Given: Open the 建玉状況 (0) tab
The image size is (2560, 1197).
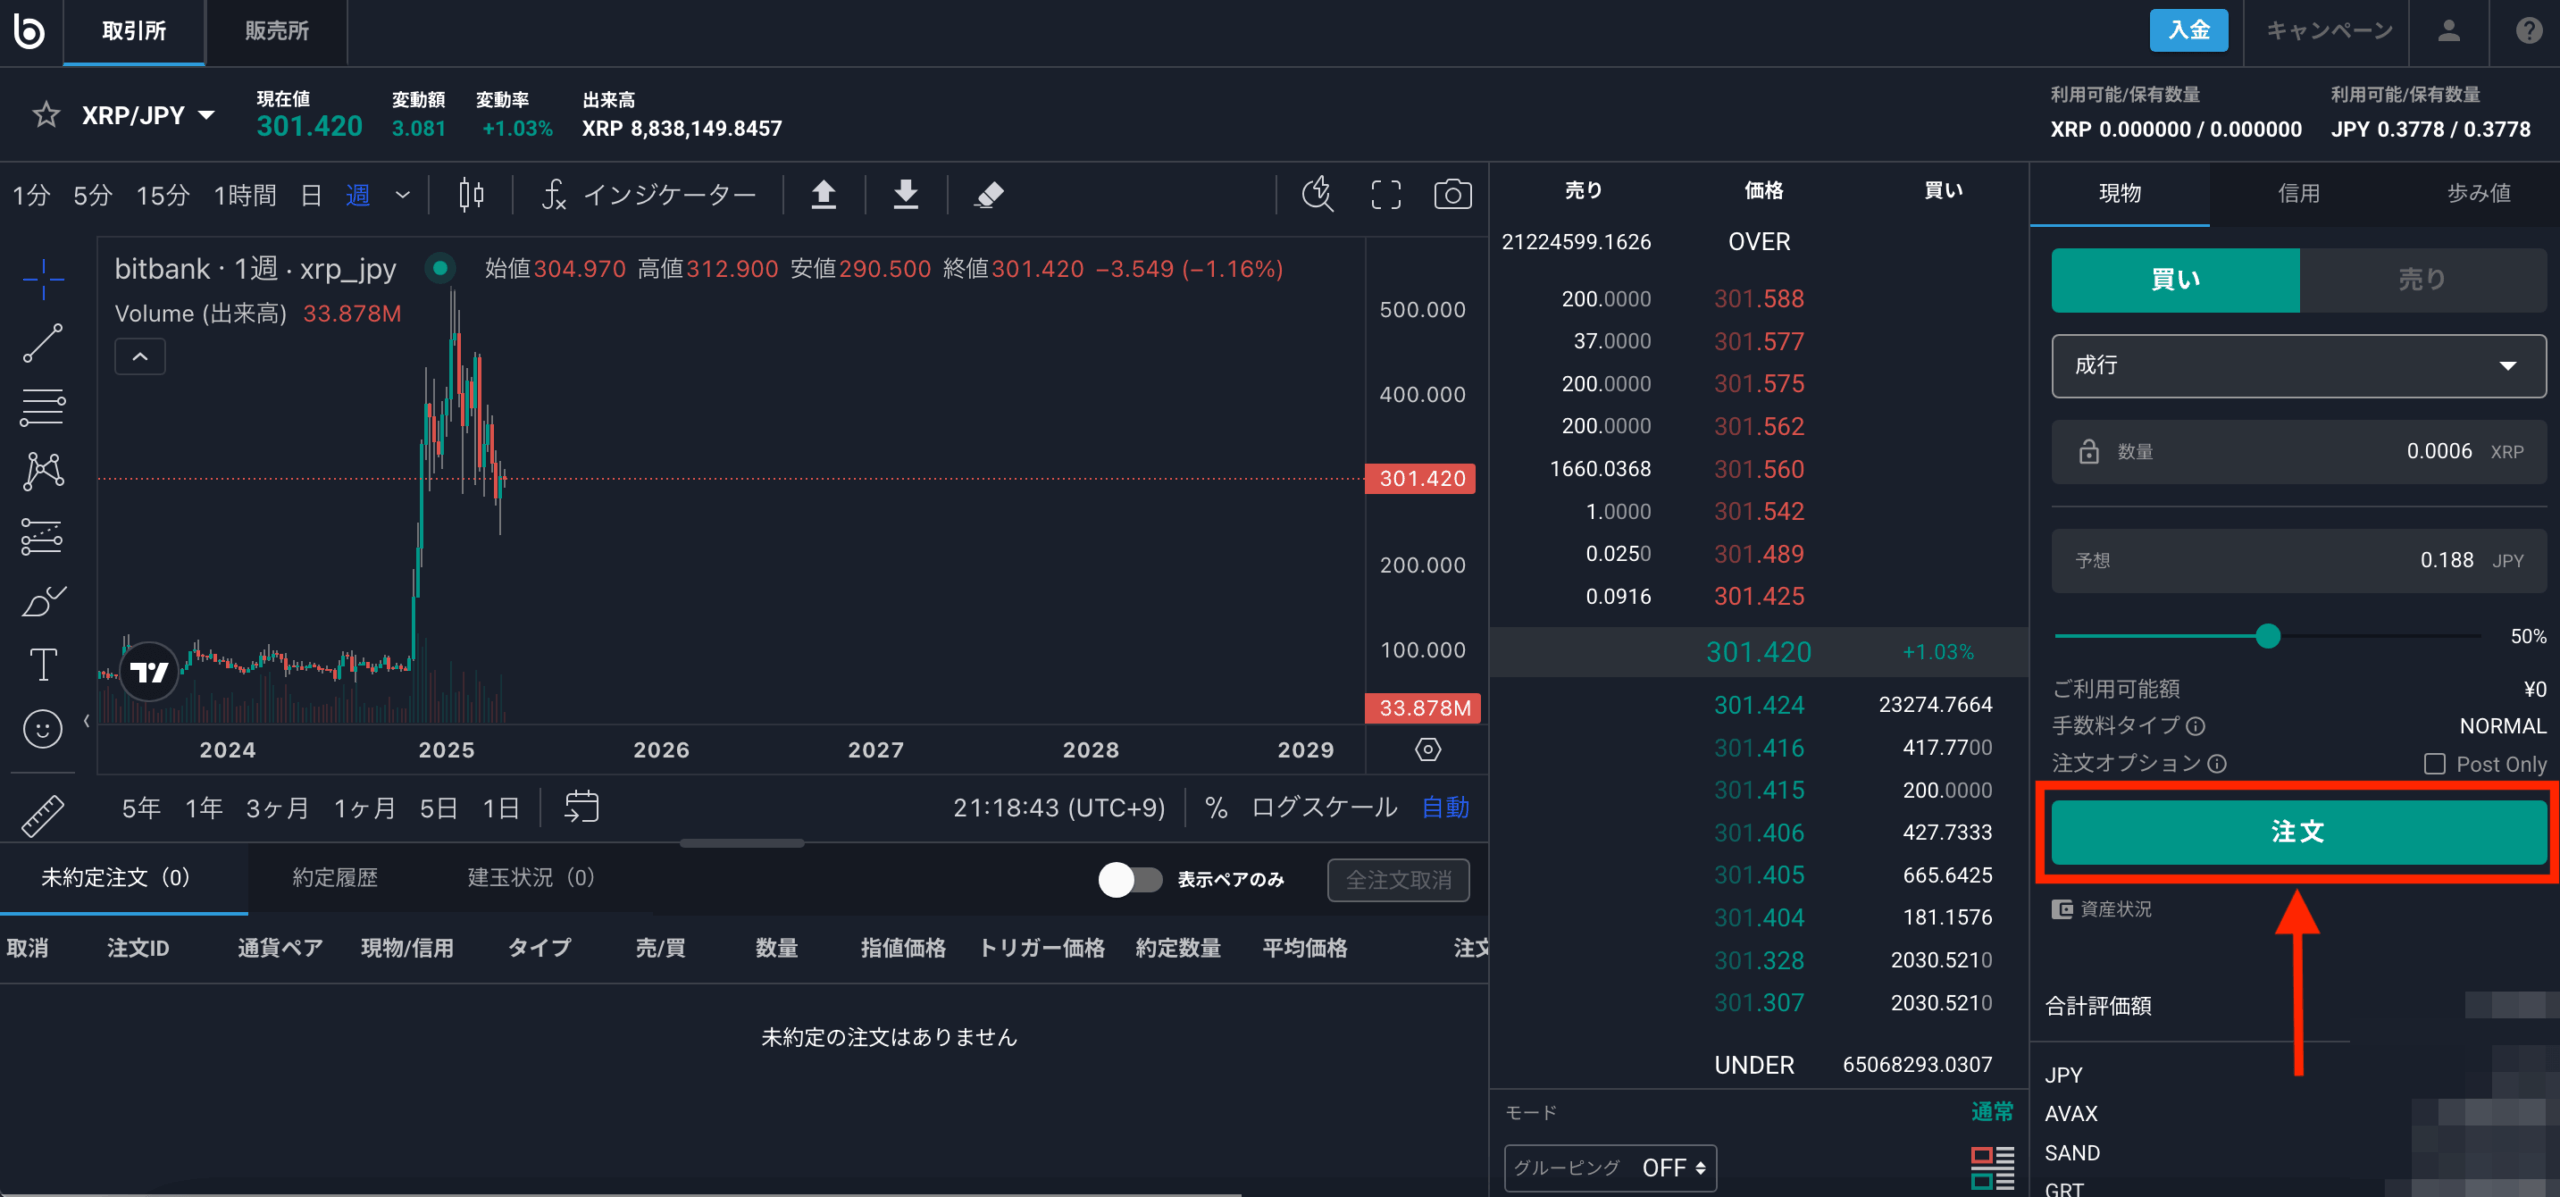Looking at the screenshot, I should pyautogui.click(x=532, y=878).
